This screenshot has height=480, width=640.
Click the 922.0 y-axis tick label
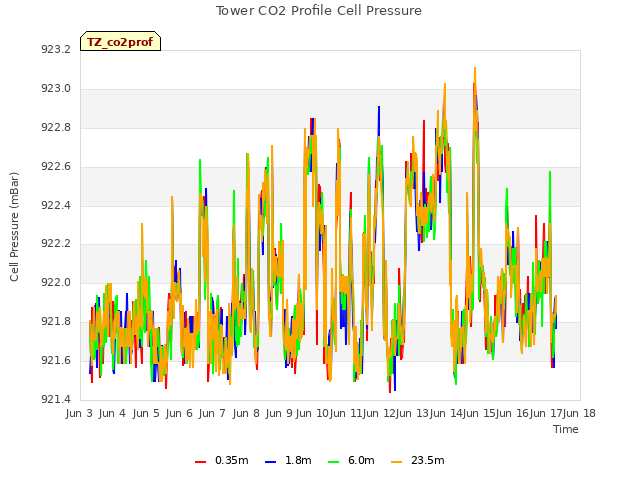56,282
